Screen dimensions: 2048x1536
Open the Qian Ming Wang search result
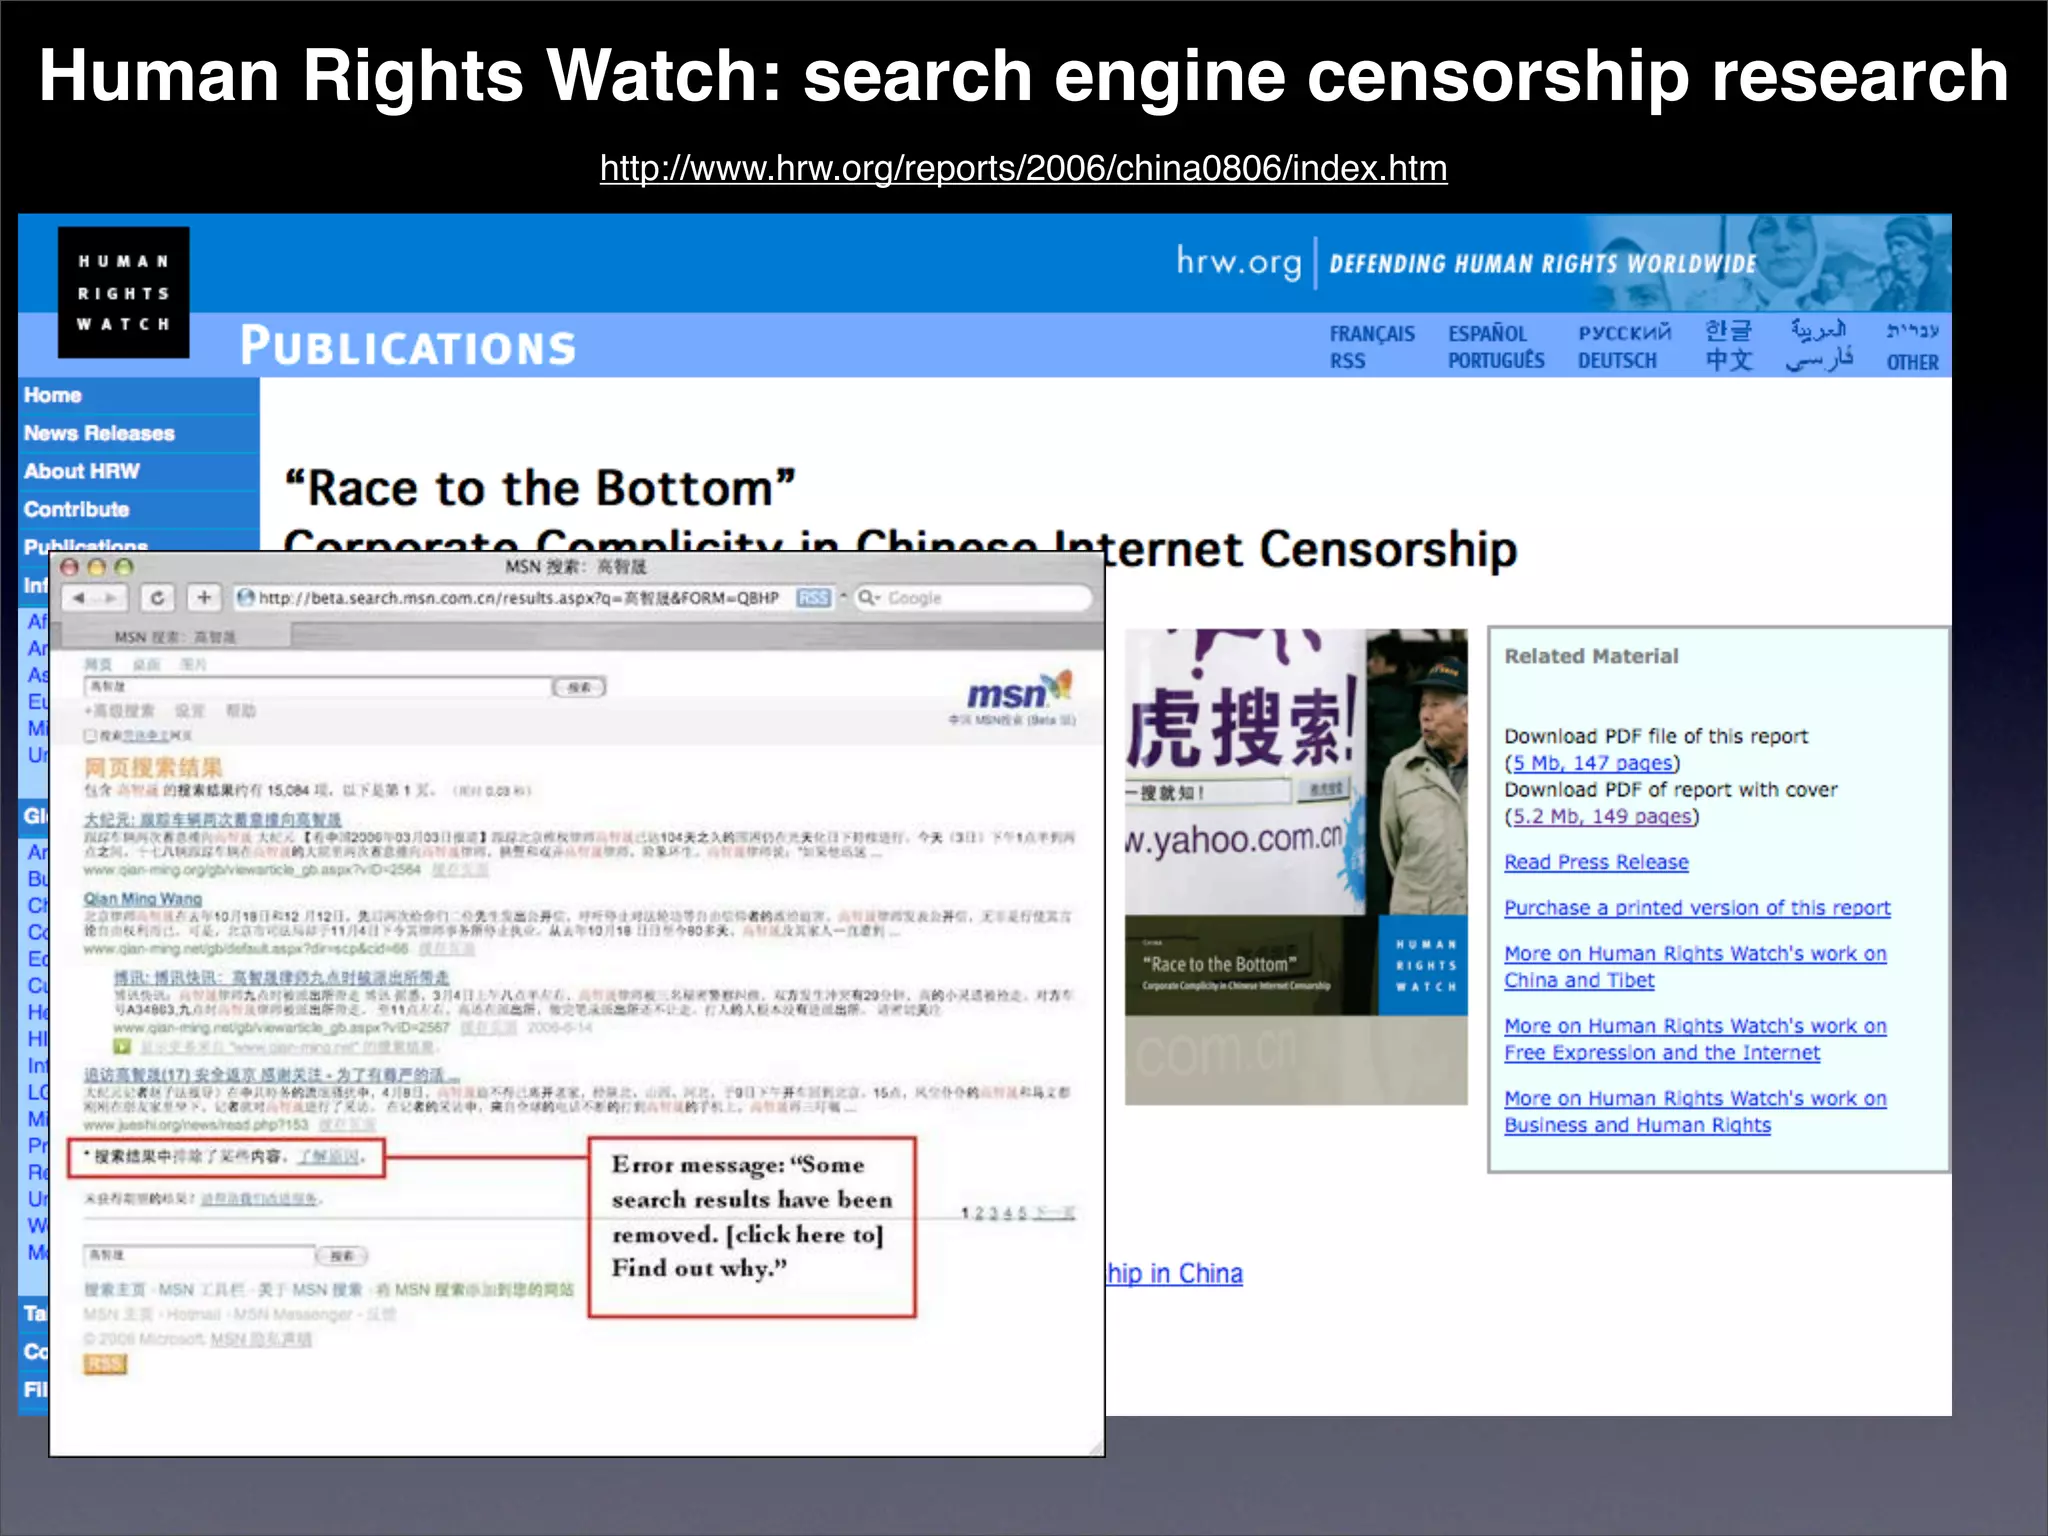[x=143, y=899]
